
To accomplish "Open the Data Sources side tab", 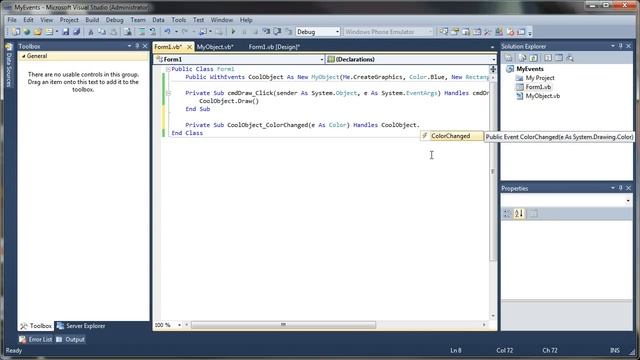I will tap(9, 65).
